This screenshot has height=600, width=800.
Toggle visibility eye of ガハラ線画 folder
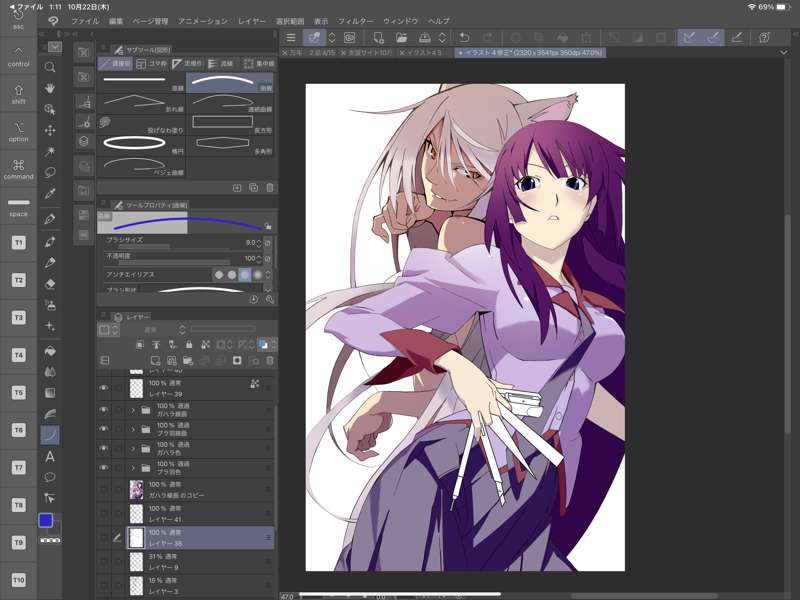(x=104, y=410)
